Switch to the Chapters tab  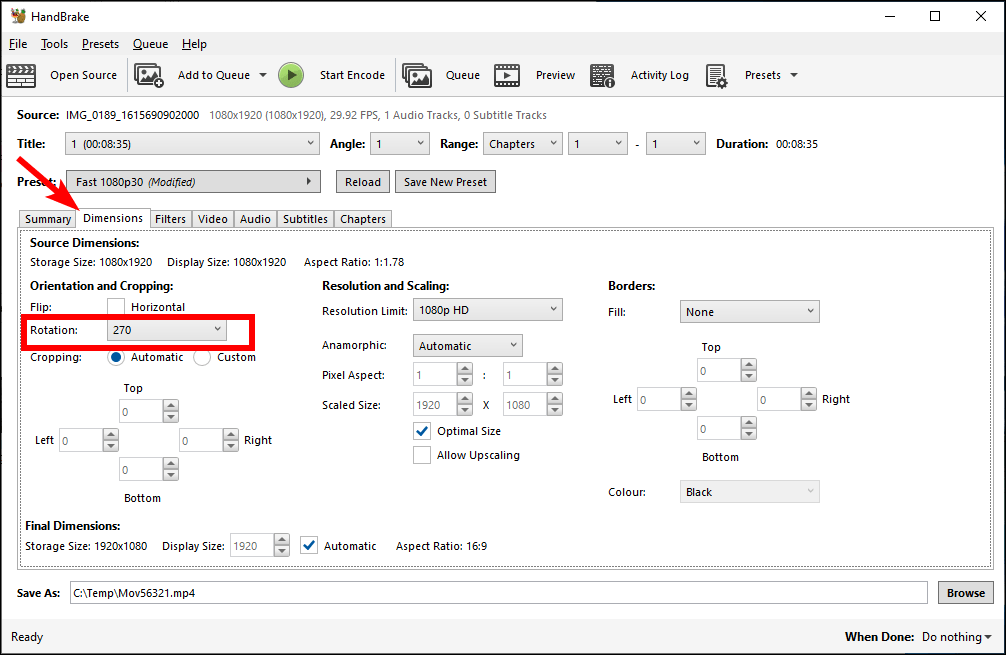(363, 219)
